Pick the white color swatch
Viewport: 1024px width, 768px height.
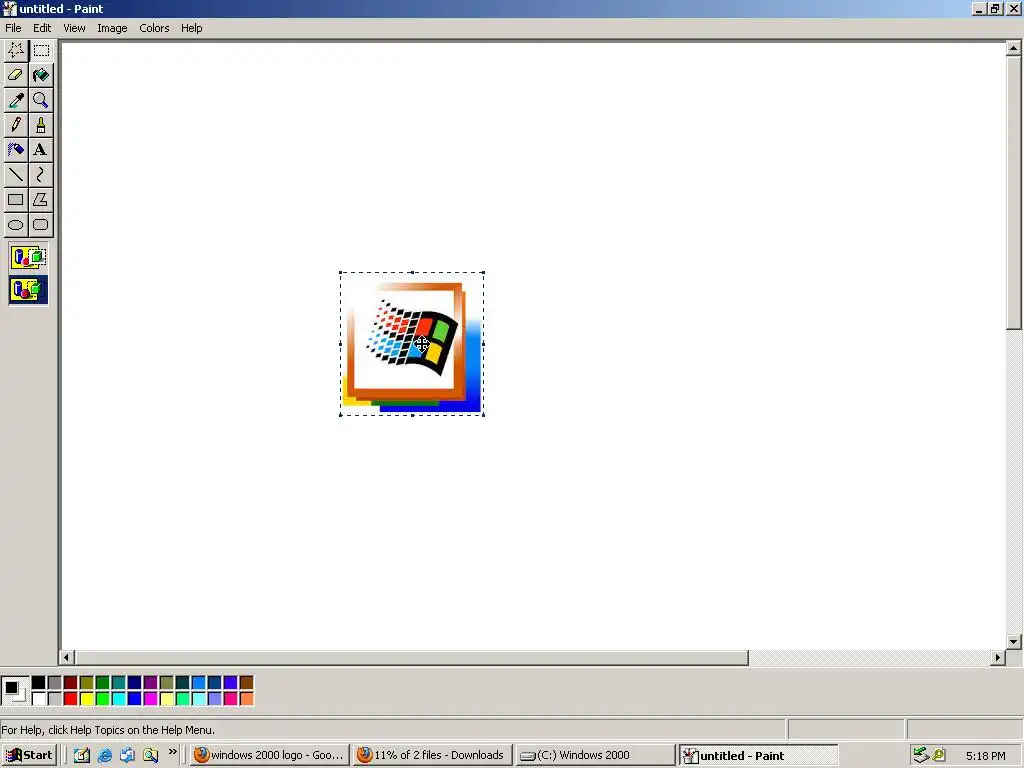click(39, 699)
